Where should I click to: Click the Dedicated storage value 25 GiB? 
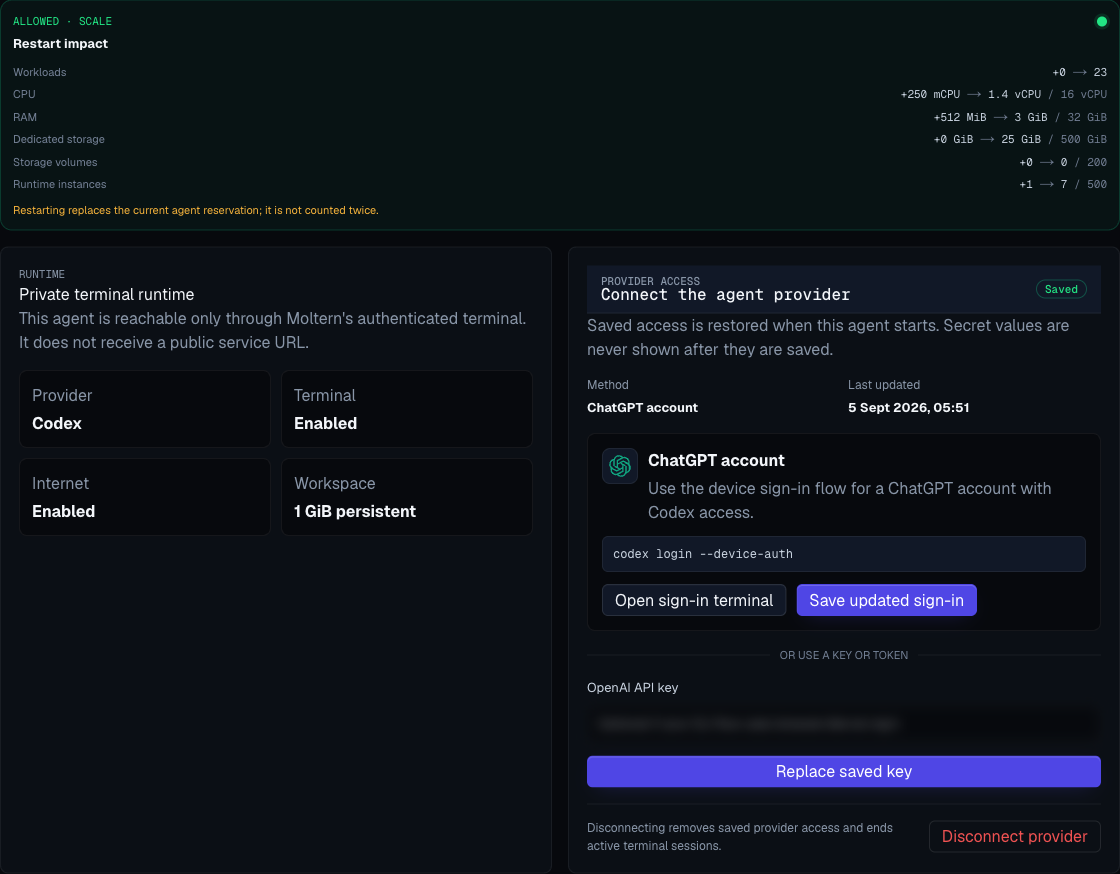[x=1021, y=139]
